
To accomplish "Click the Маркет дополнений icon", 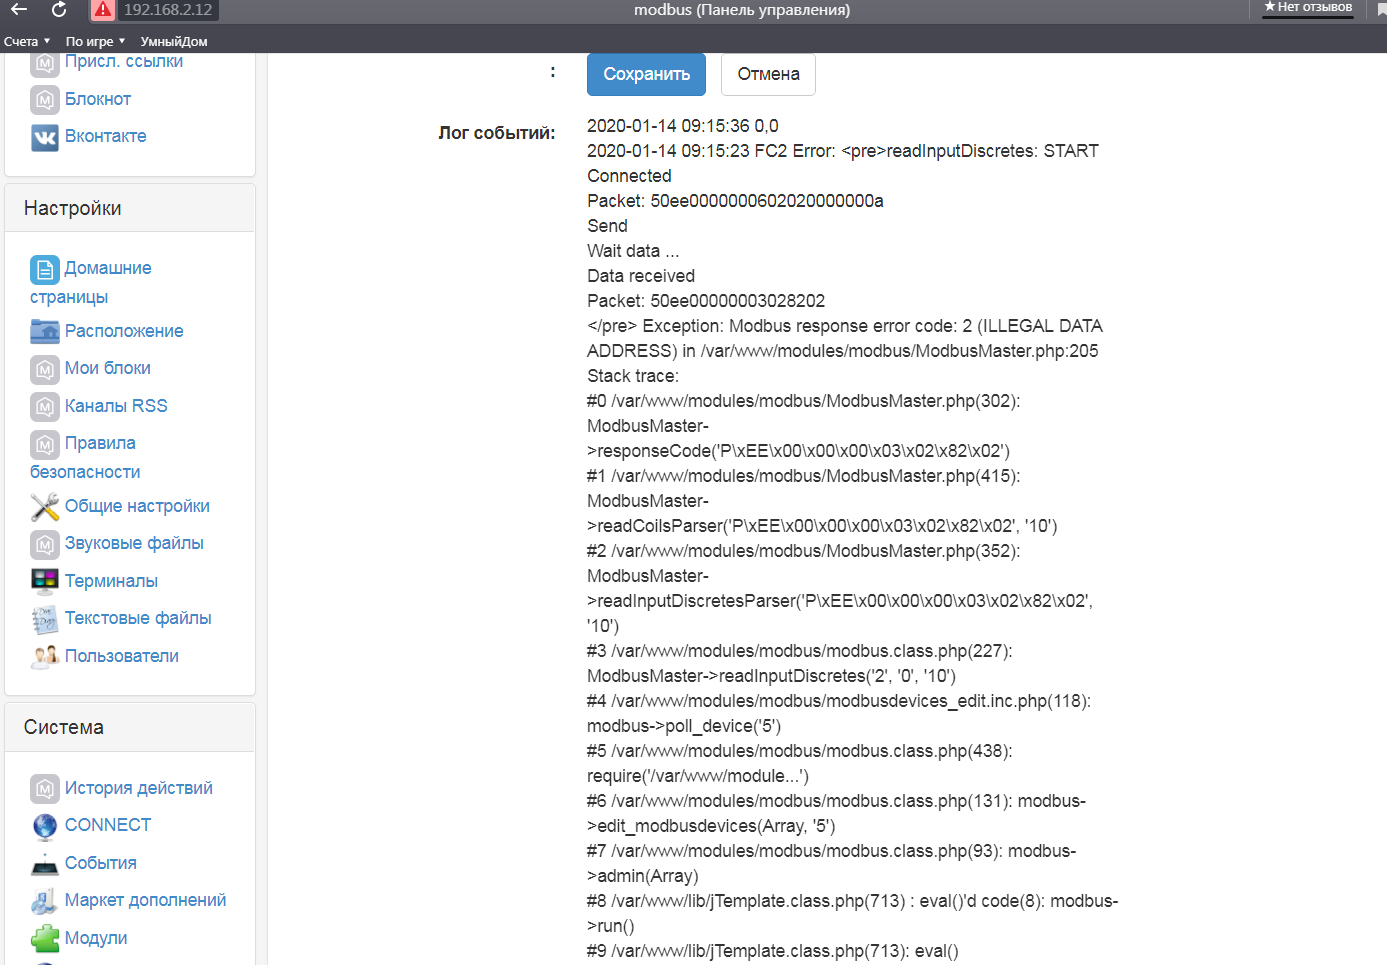I will pos(45,901).
